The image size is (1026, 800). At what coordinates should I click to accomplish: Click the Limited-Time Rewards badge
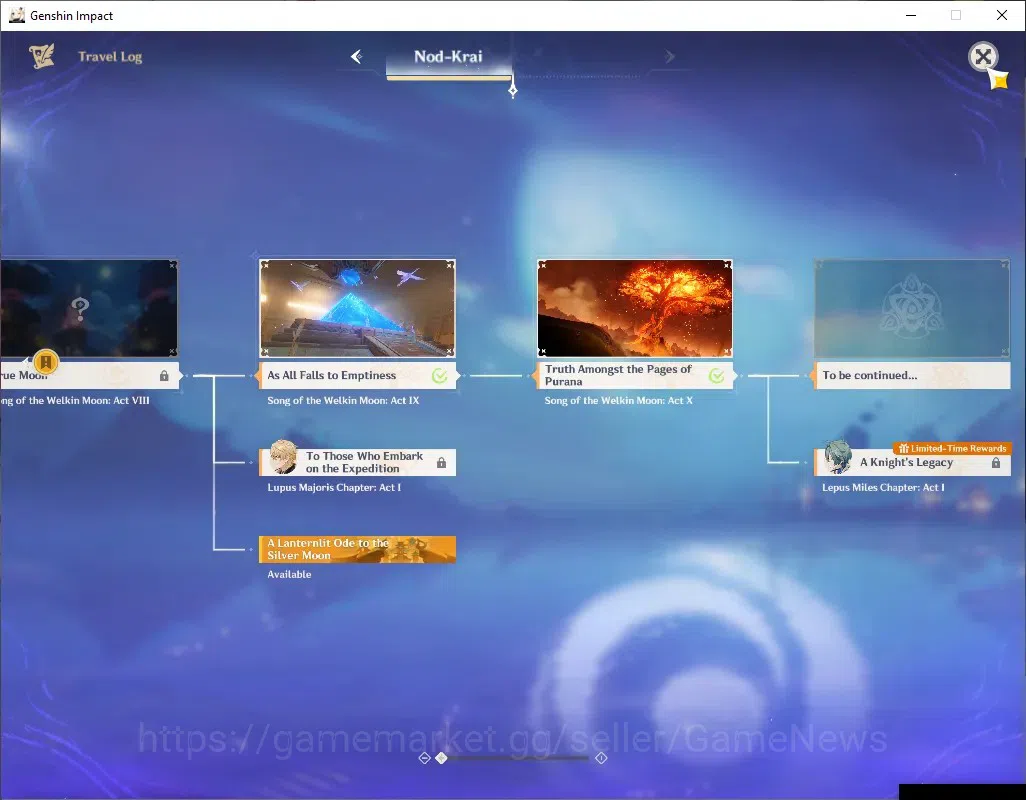point(952,448)
